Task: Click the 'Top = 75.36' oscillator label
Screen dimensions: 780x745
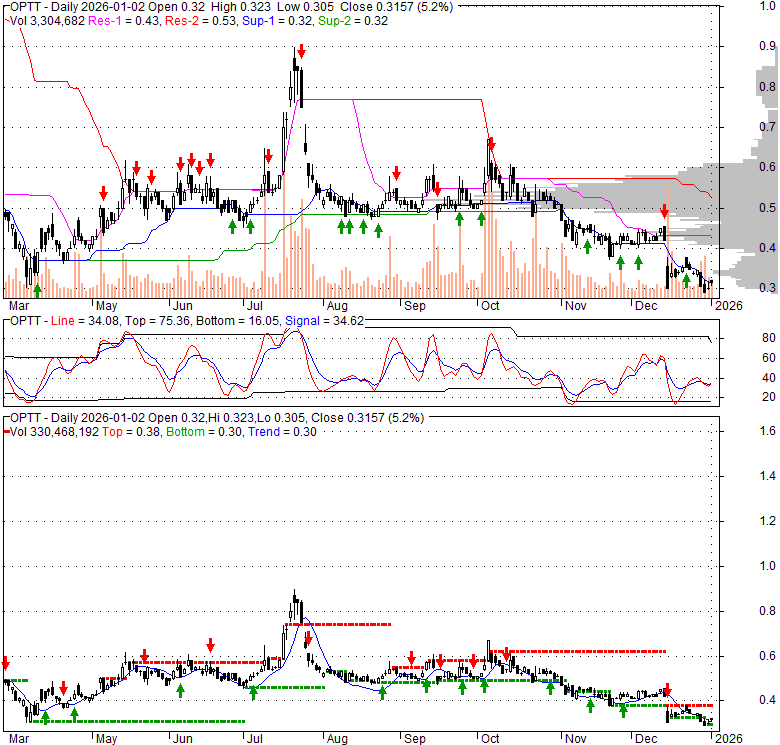Action: pos(157,321)
